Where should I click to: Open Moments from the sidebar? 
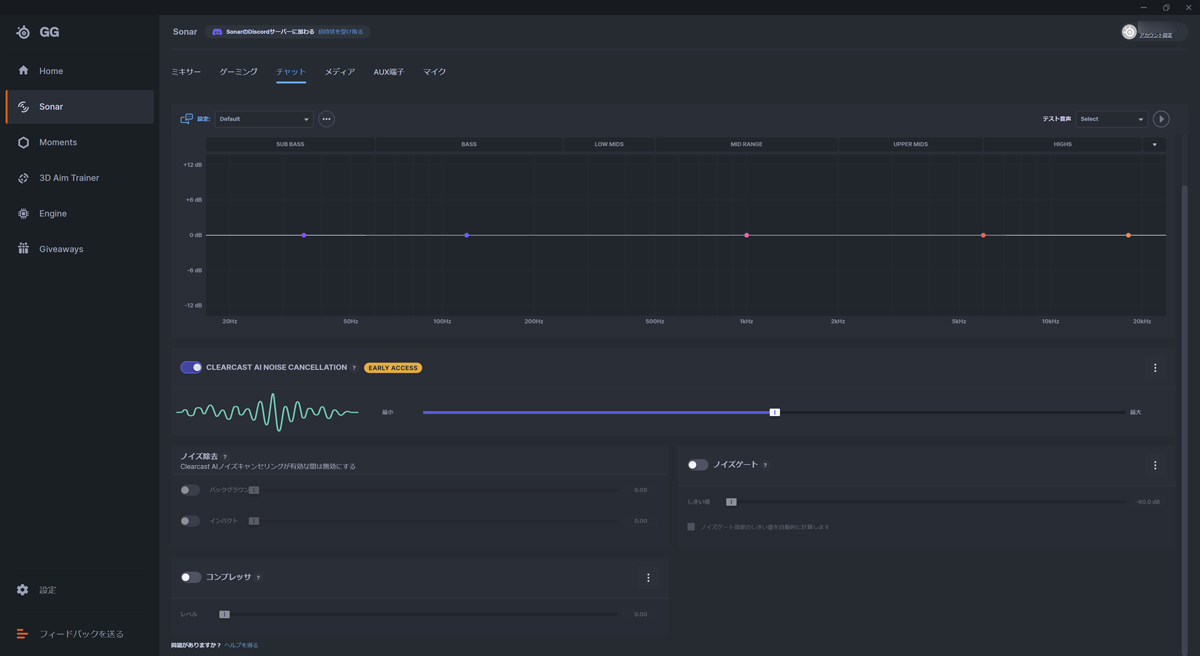[79, 142]
